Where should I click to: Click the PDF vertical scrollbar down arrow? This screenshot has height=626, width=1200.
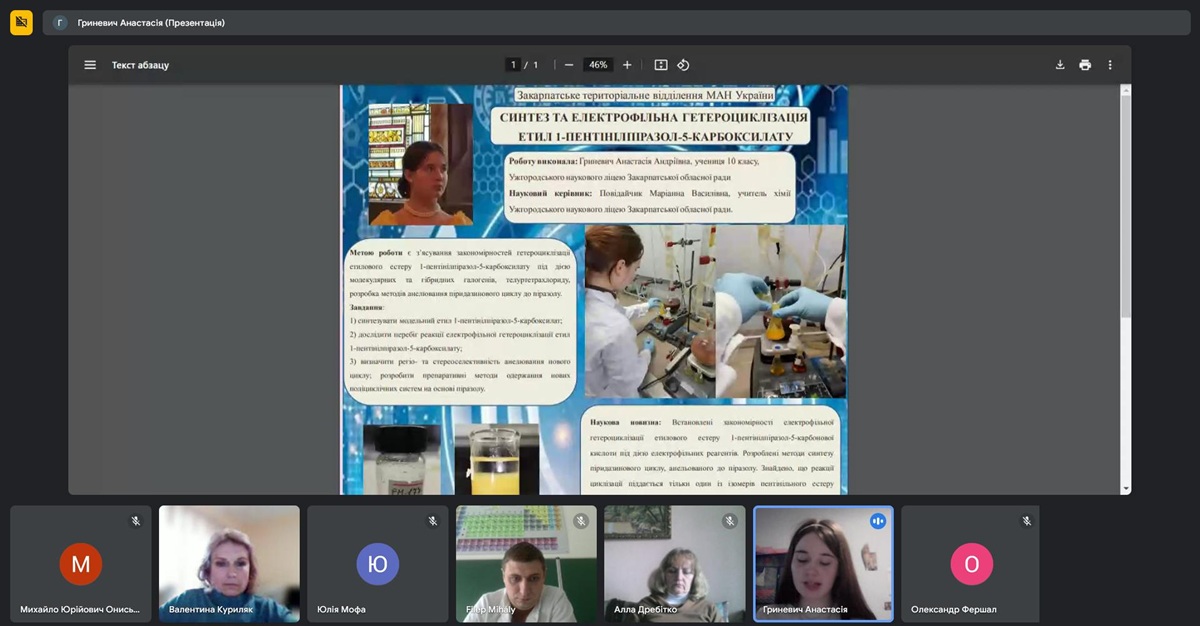[x=1126, y=489]
